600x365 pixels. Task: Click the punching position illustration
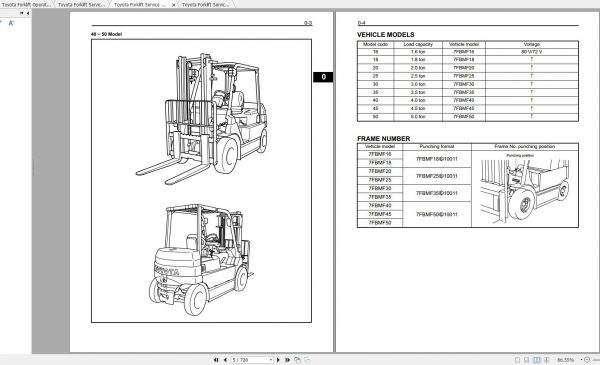(525, 189)
